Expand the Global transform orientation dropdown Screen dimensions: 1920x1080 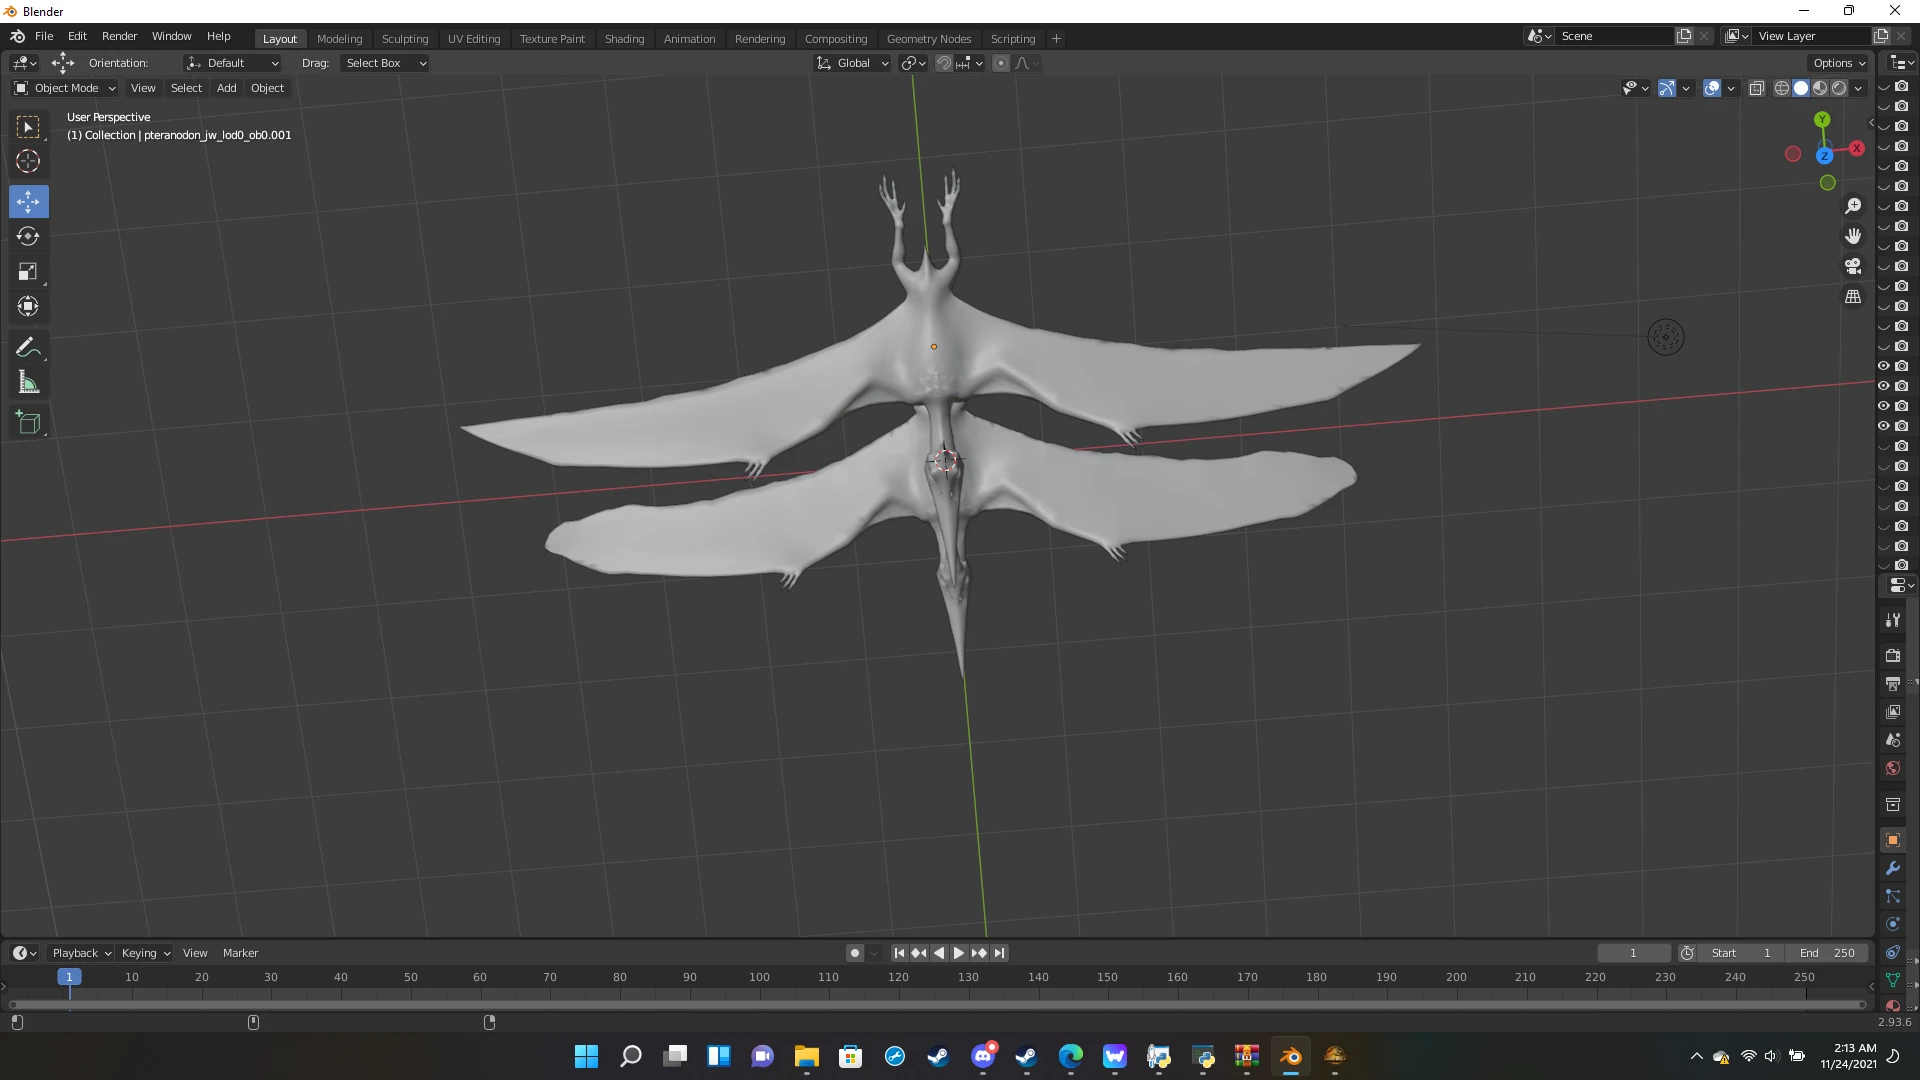click(853, 63)
